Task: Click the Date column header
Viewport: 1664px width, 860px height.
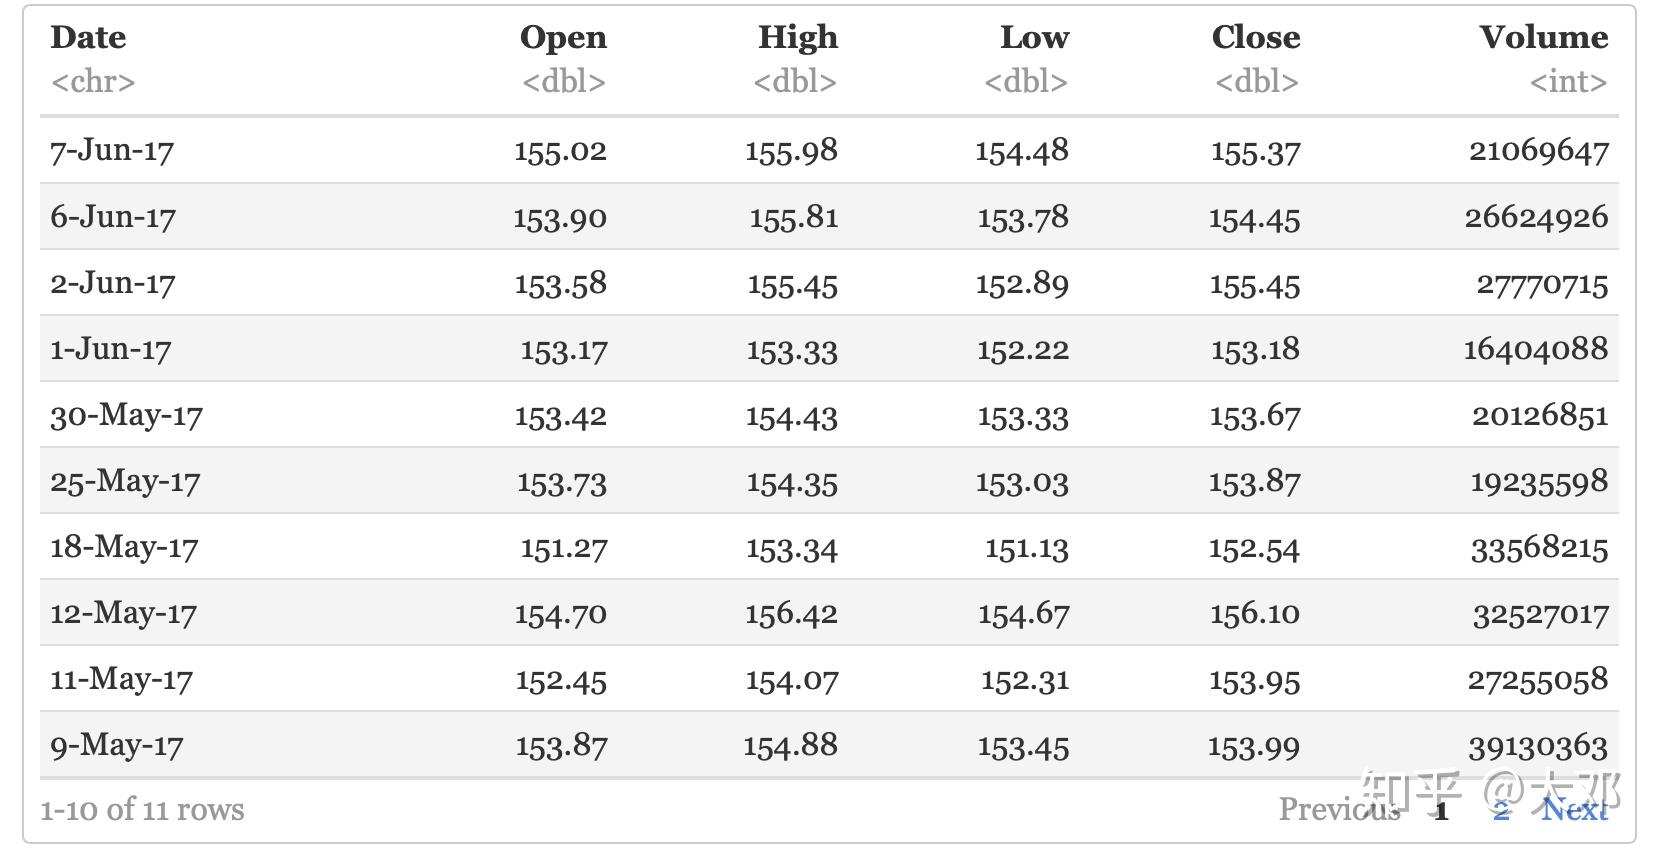Action: [x=88, y=38]
